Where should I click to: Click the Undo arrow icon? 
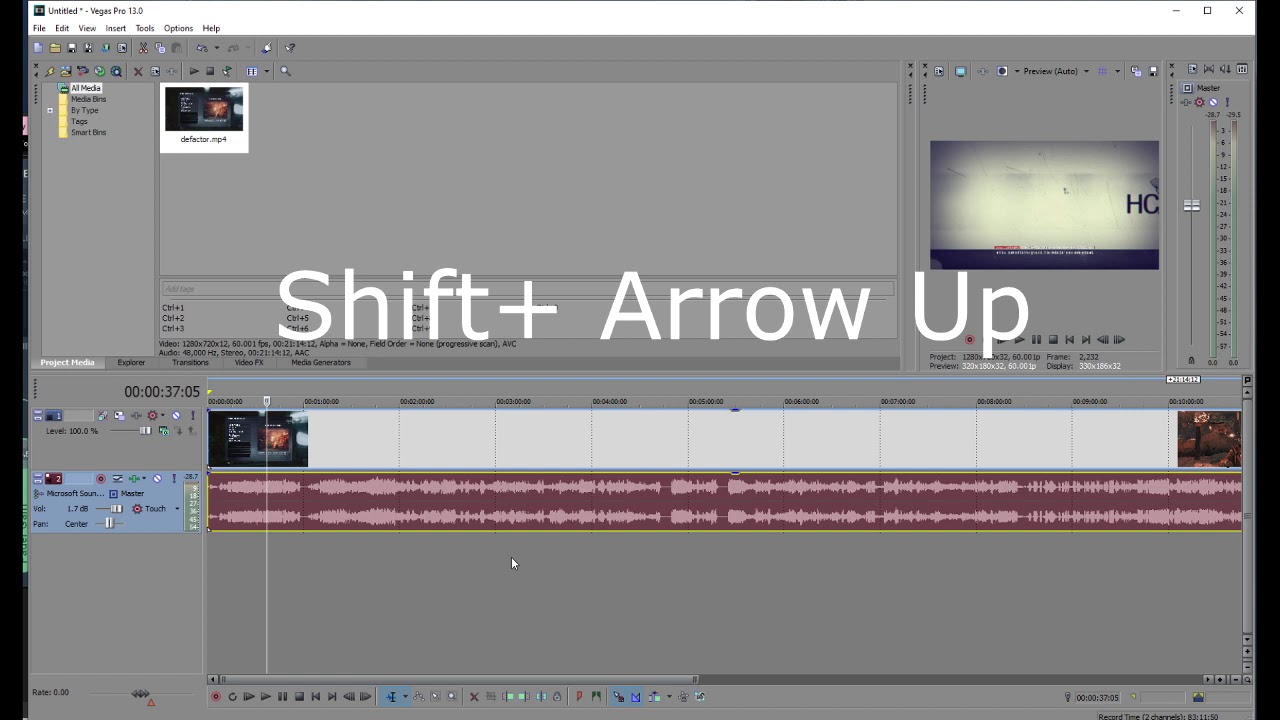(x=201, y=48)
